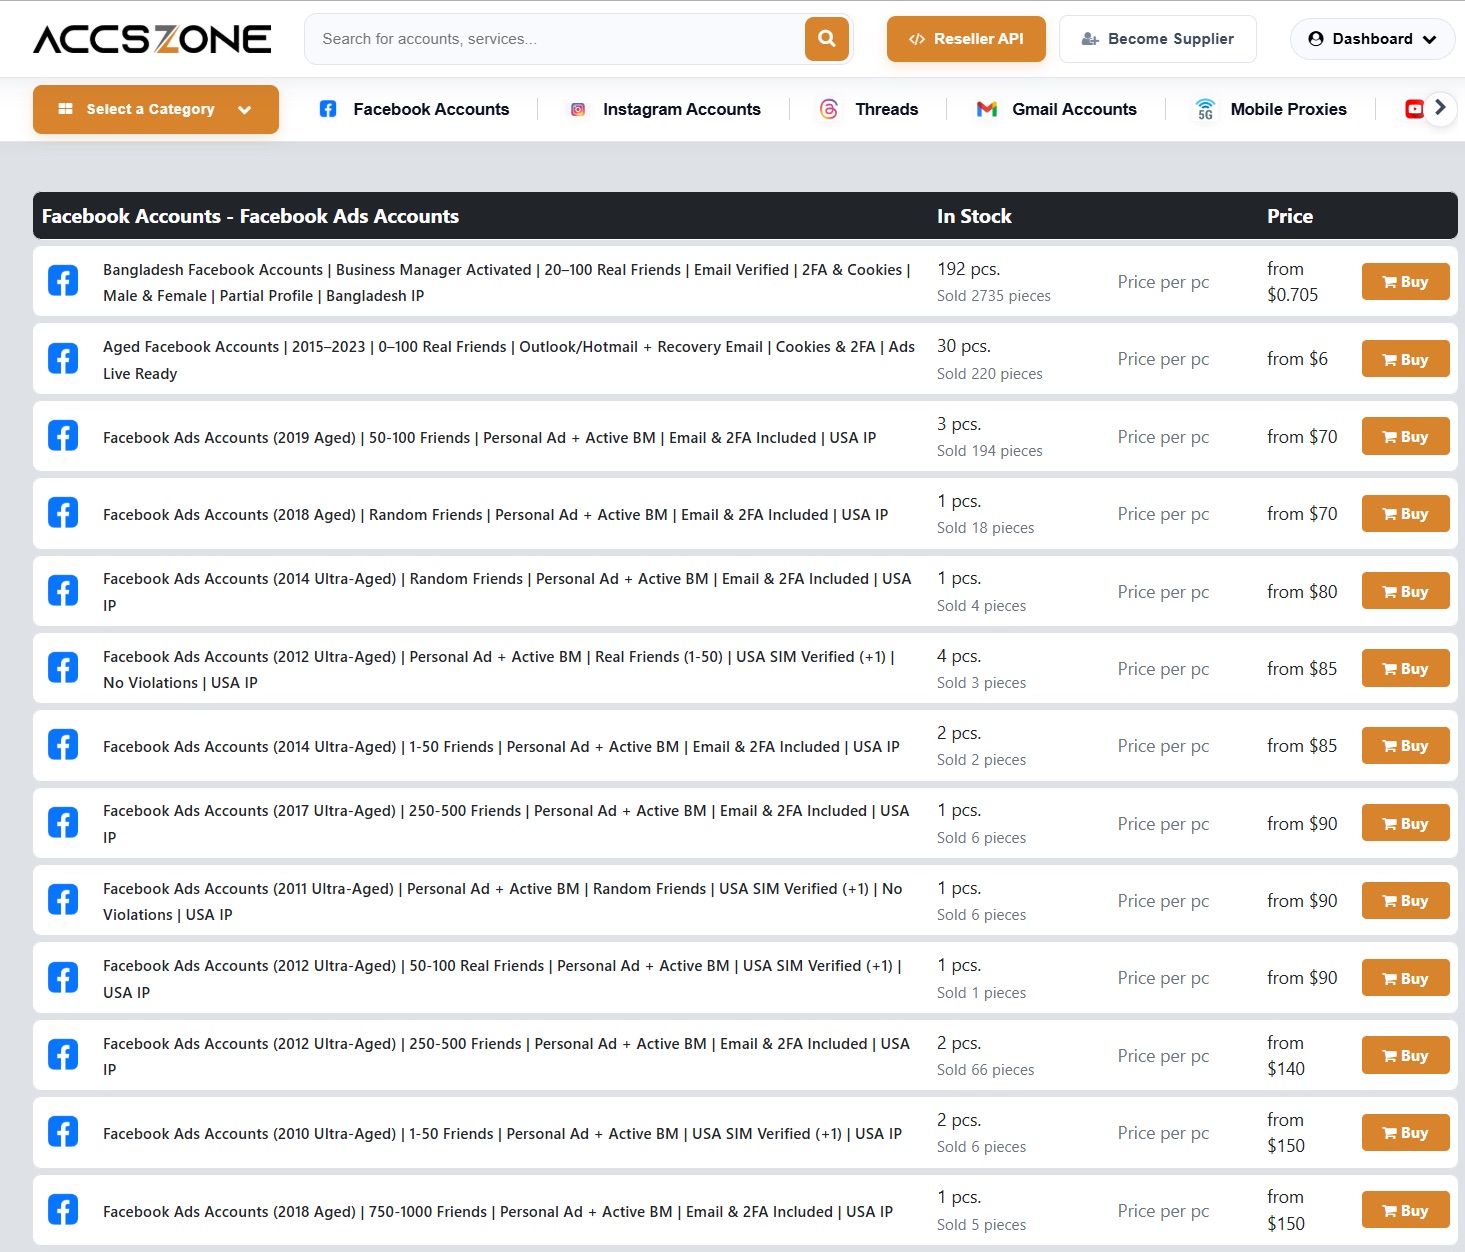
Task: Click the Gmail icon in category bar
Action: coord(987,109)
